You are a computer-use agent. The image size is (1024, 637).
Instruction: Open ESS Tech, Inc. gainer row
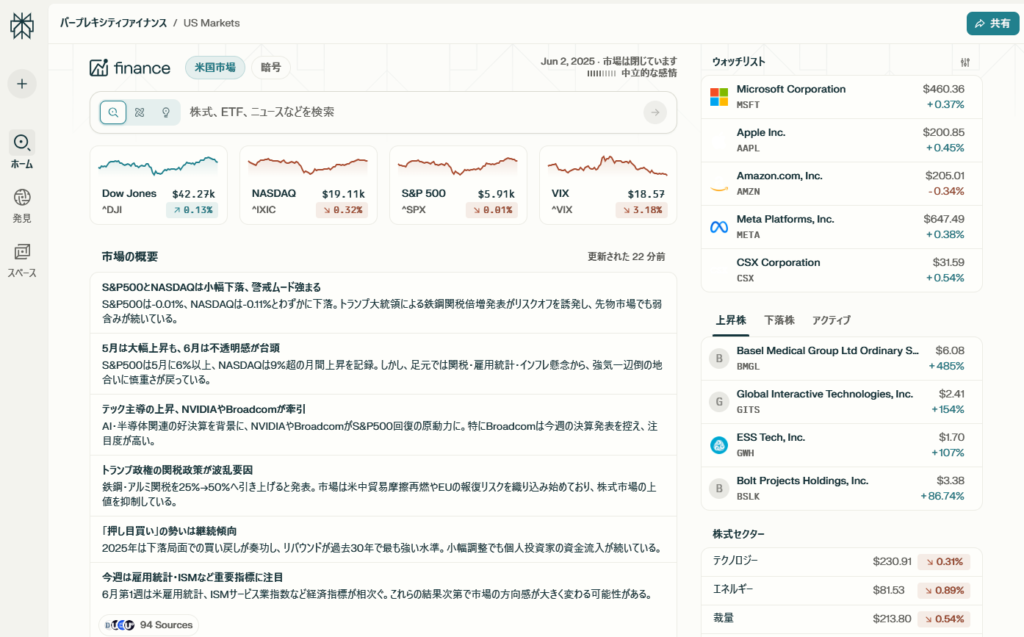tap(841, 445)
